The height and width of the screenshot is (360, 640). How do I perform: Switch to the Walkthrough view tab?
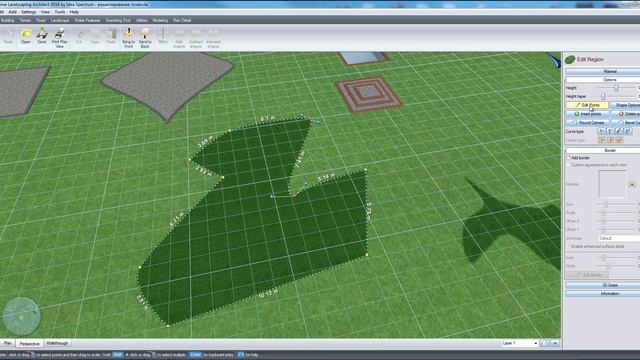click(57, 343)
